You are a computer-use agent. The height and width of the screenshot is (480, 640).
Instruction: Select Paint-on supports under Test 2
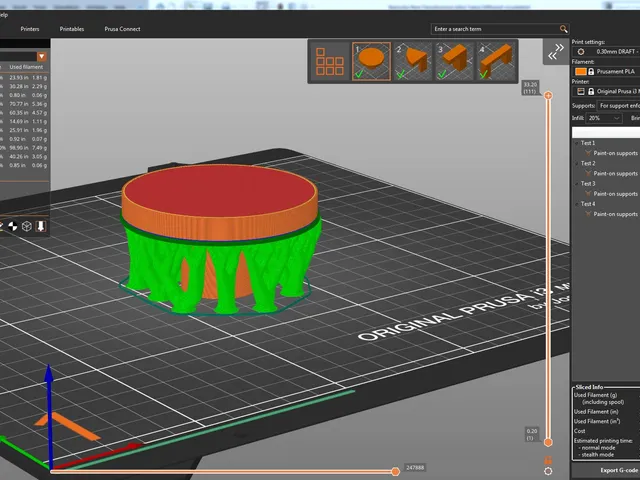coord(616,173)
